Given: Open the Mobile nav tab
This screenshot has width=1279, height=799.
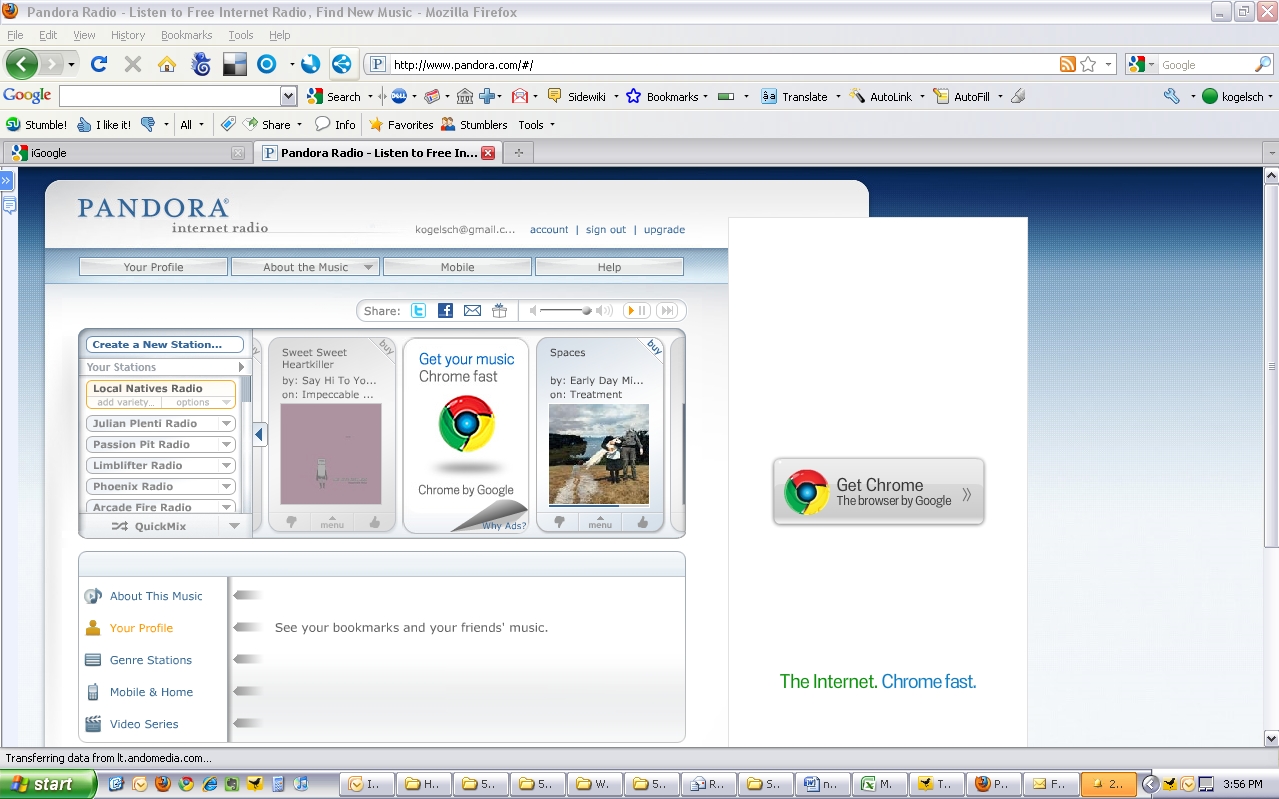Looking at the screenshot, I should tap(457, 267).
